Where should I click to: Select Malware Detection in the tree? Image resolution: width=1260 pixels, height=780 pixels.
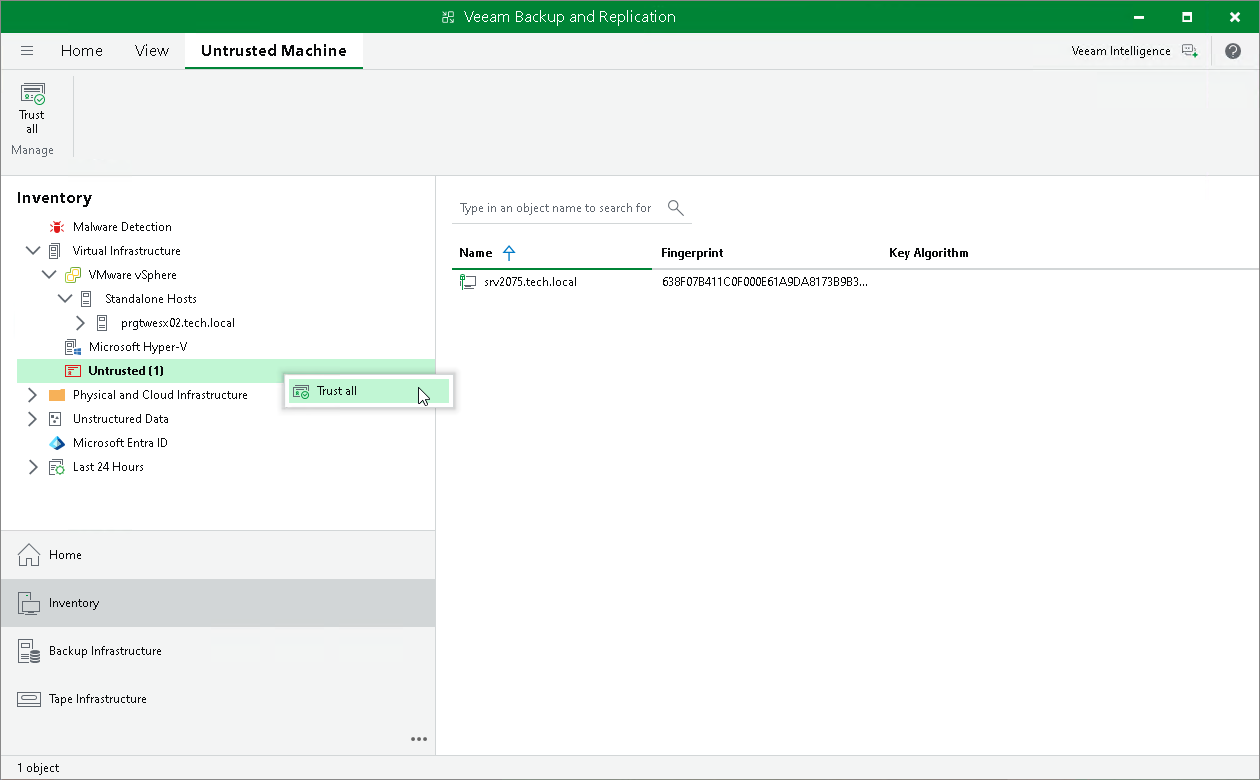pos(122,227)
